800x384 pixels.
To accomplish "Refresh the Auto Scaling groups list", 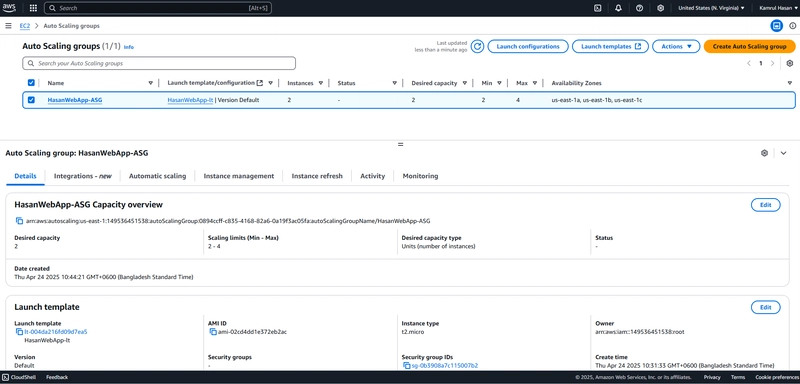I will (x=477, y=46).
